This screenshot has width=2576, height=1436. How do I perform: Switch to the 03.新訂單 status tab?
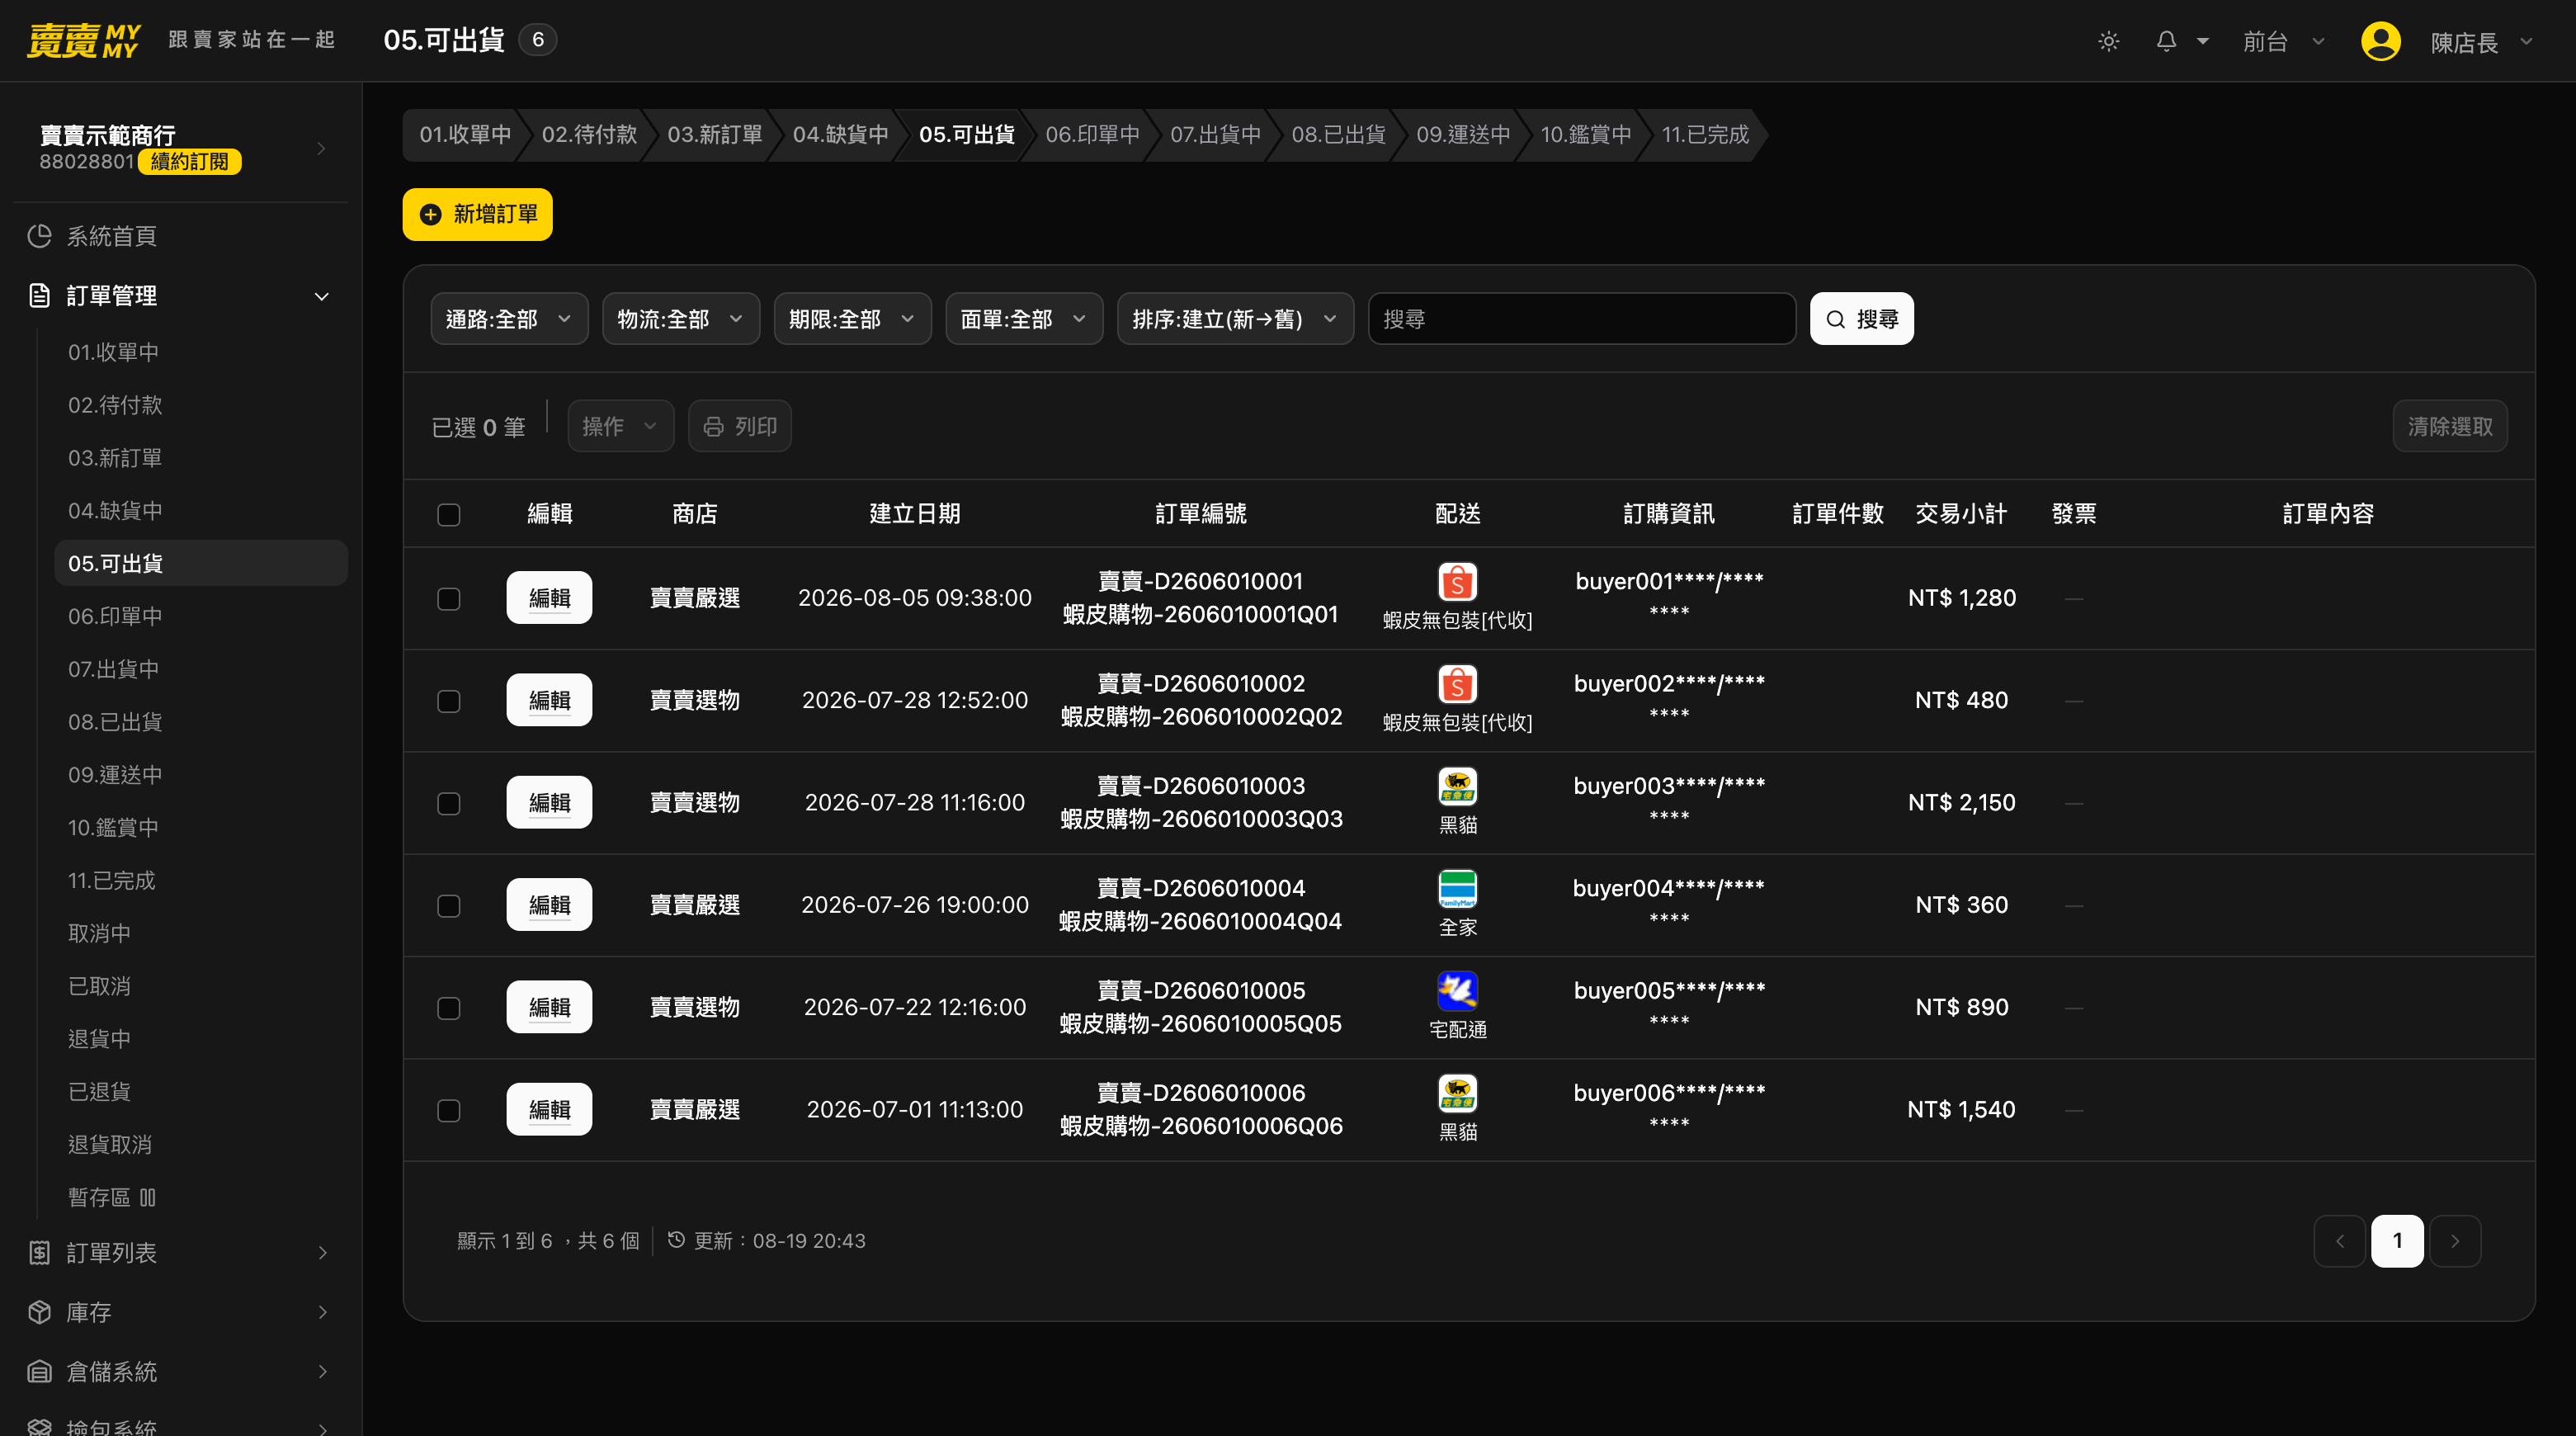(715, 135)
